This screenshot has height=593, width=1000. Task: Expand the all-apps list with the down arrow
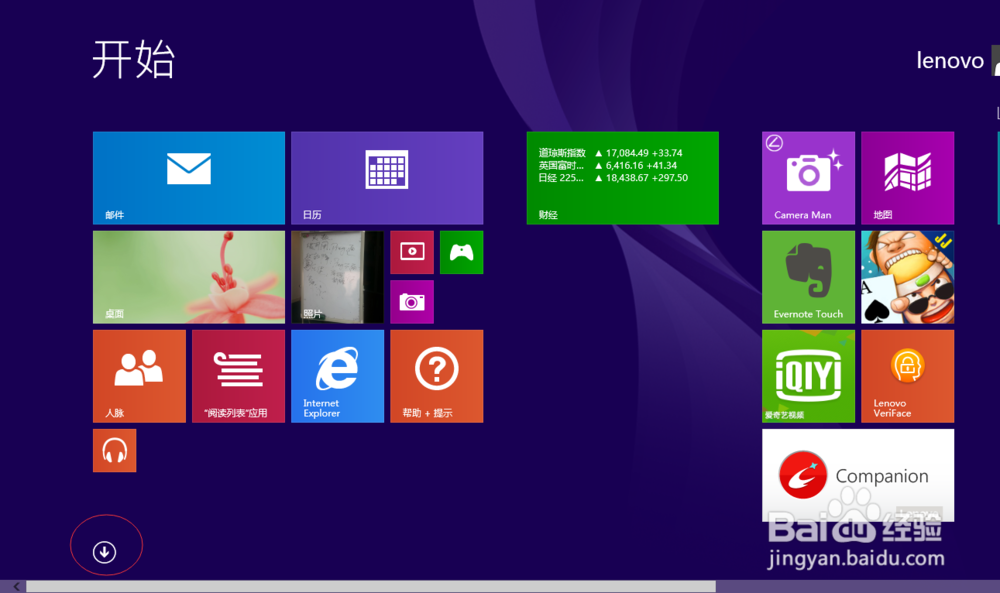click(106, 546)
